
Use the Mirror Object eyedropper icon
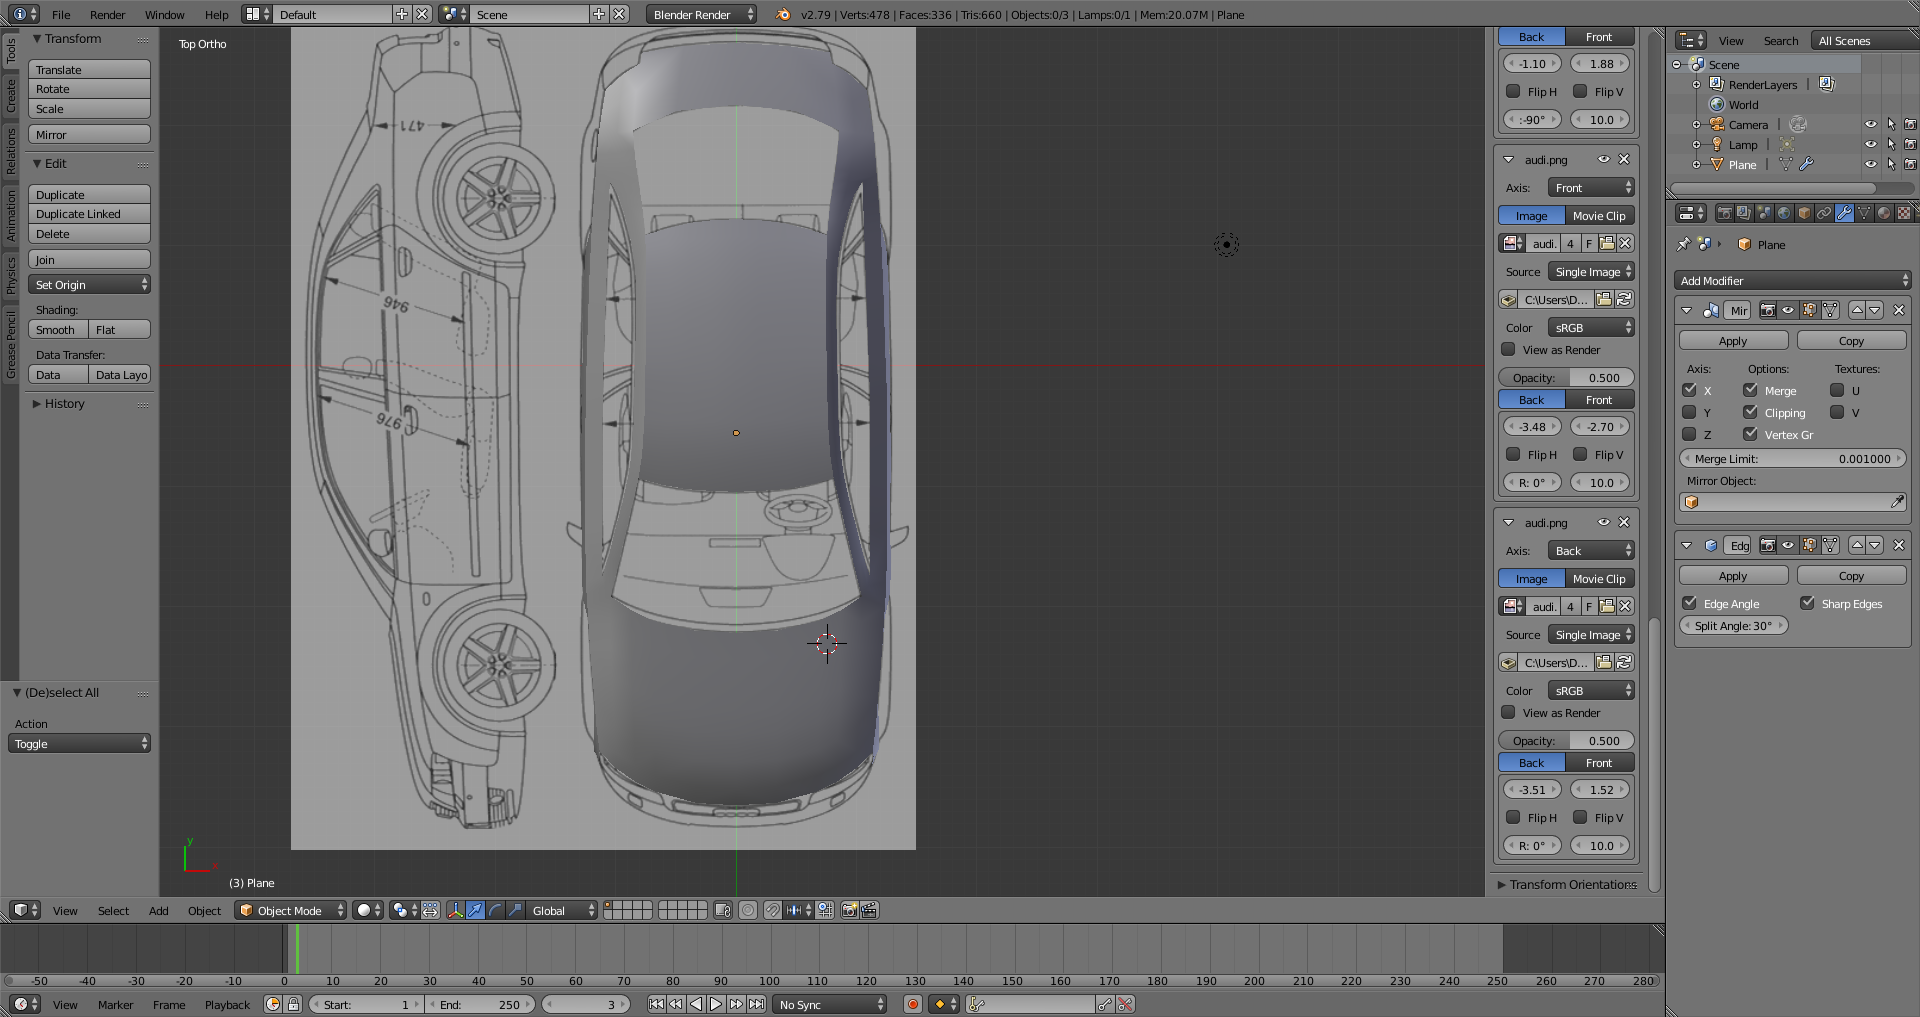[1897, 502]
